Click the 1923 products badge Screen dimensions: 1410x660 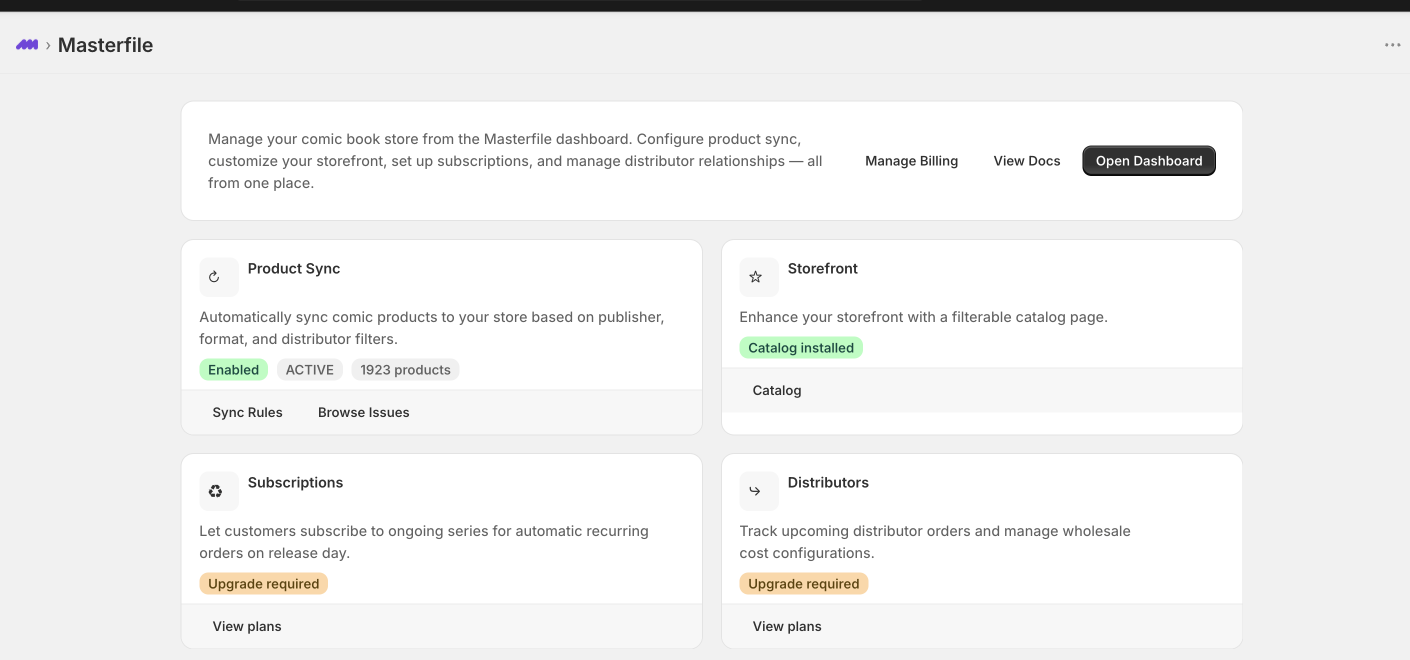tap(405, 370)
